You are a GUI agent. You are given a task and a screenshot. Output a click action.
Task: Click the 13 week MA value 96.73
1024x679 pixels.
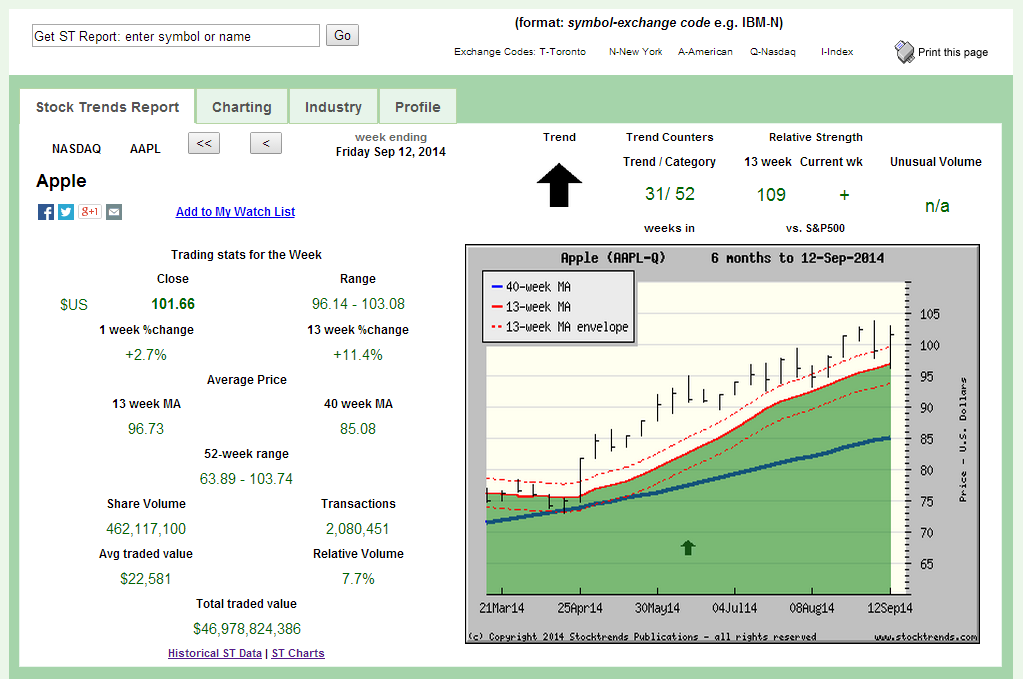click(146, 428)
